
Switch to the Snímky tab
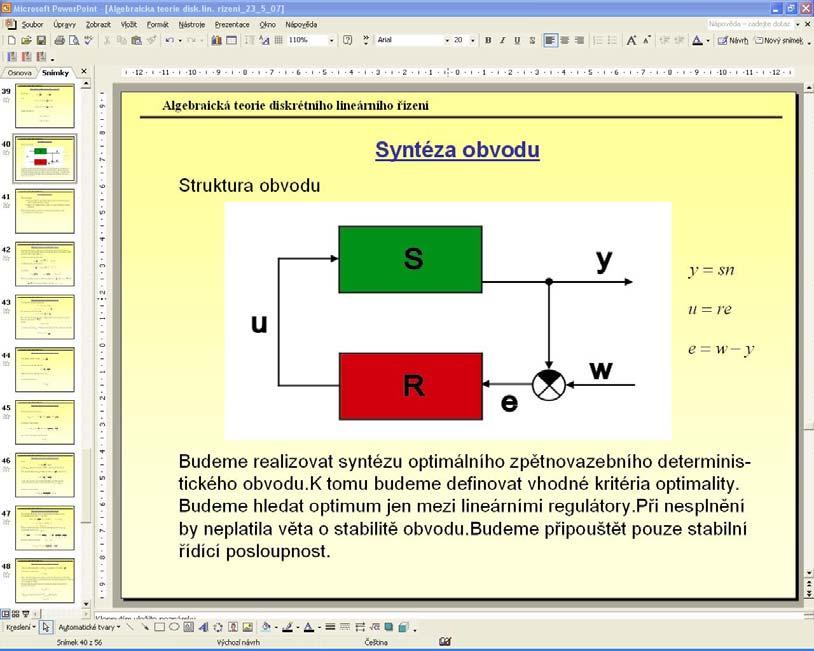[x=56, y=73]
